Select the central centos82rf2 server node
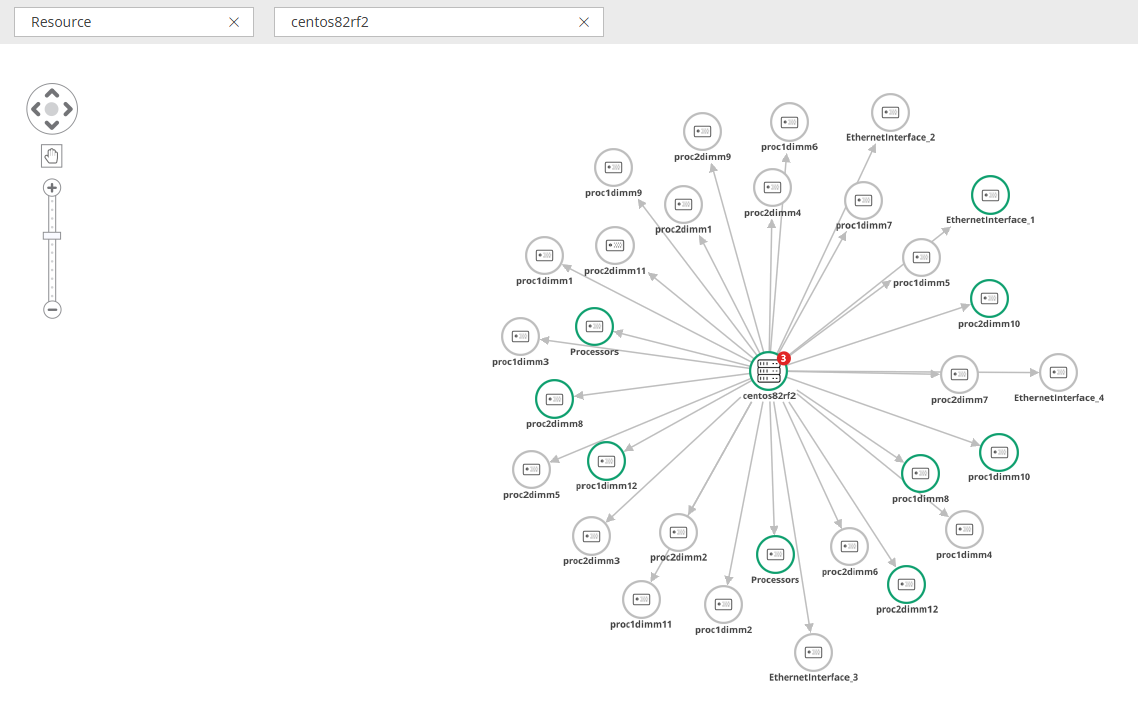 pos(769,371)
